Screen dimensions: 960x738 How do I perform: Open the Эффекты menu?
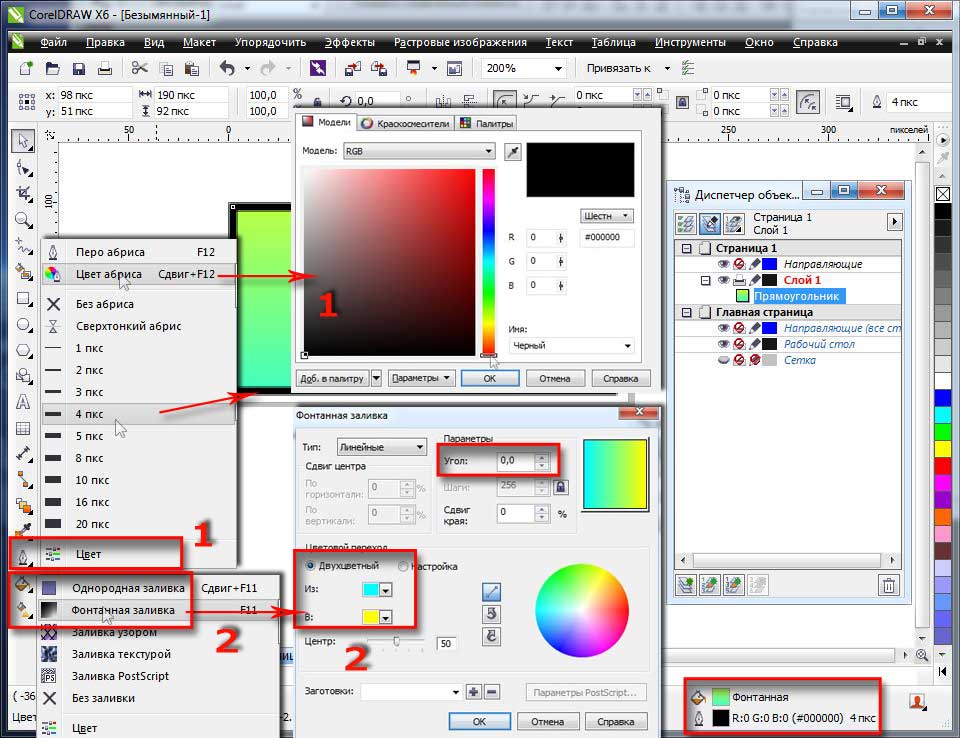tap(349, 43)
